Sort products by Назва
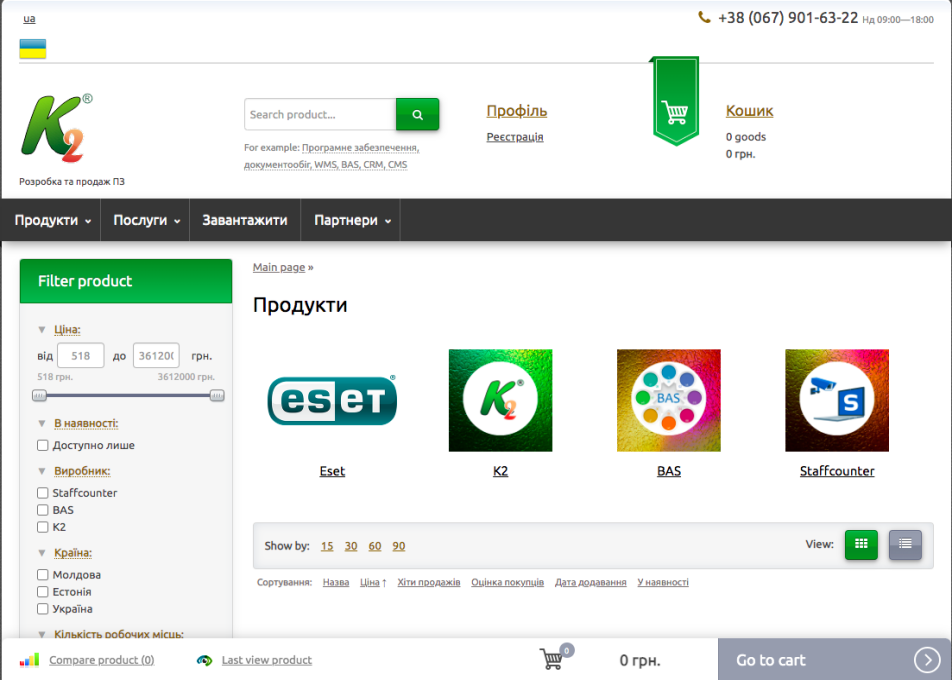952x680 pixels. tap(336, 582)
